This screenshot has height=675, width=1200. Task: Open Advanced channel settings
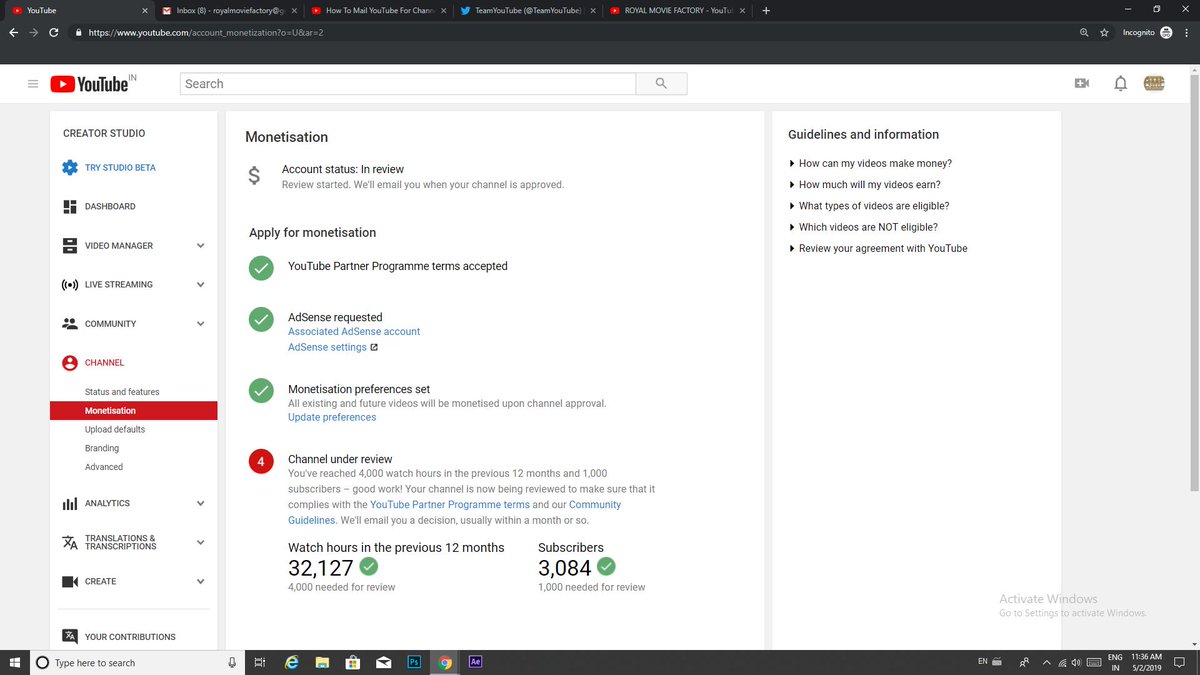104,467
